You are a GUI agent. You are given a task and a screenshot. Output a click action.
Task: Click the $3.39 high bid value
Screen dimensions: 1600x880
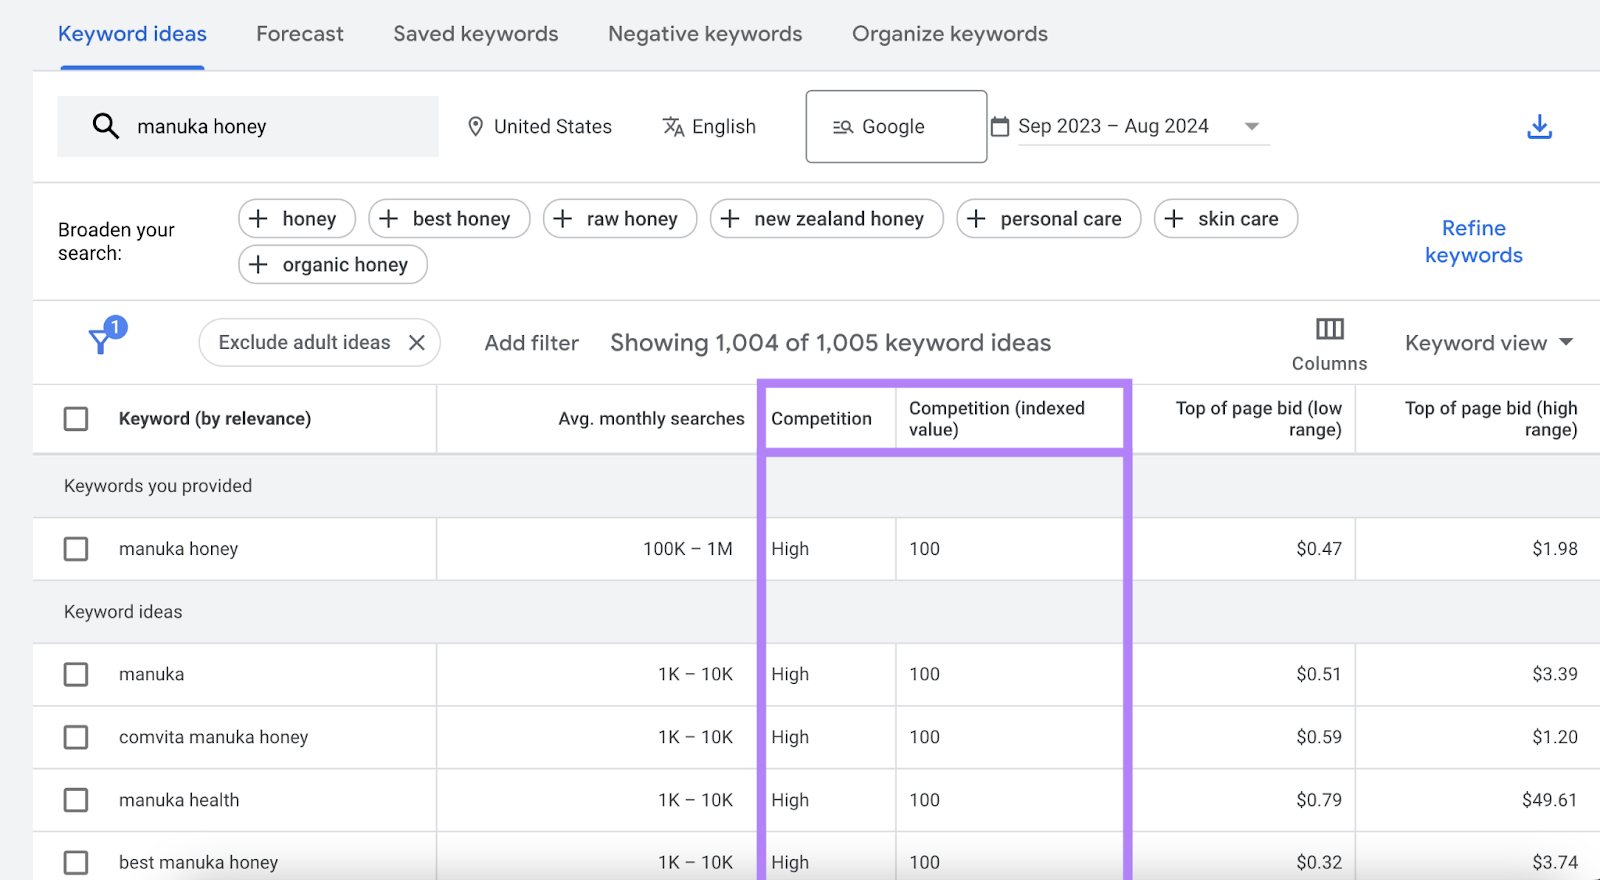pyautogui.click(x=1555, y=675)
